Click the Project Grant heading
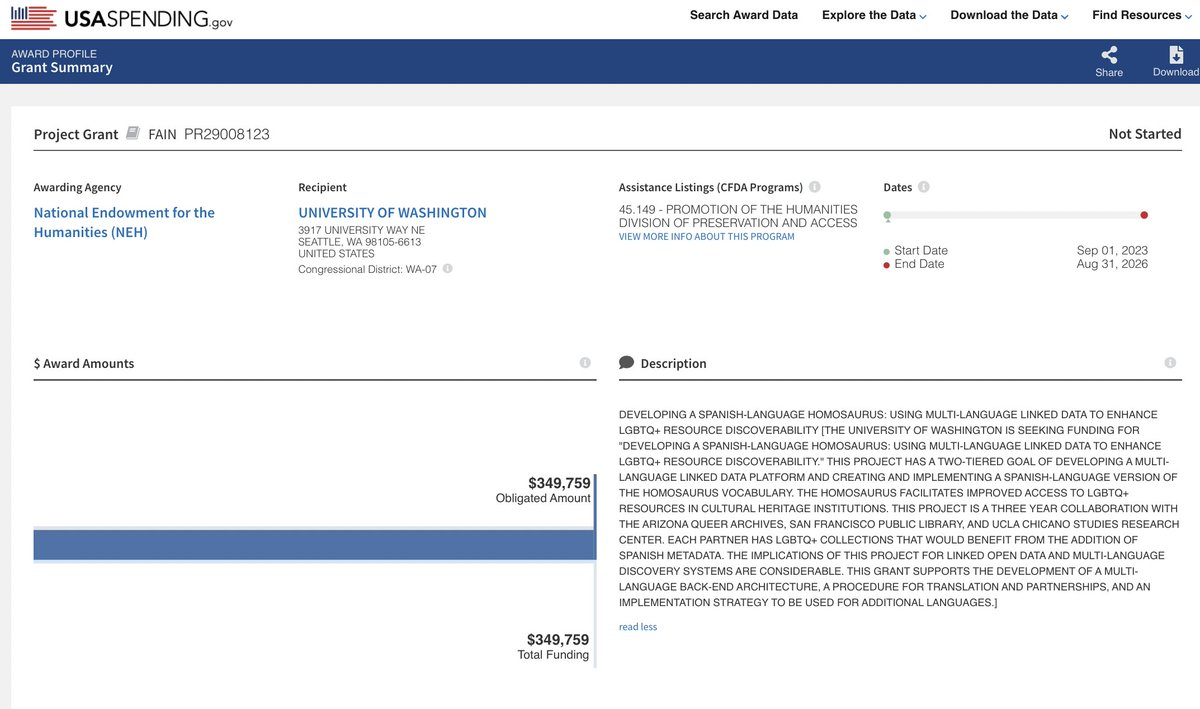 [76, 134]
